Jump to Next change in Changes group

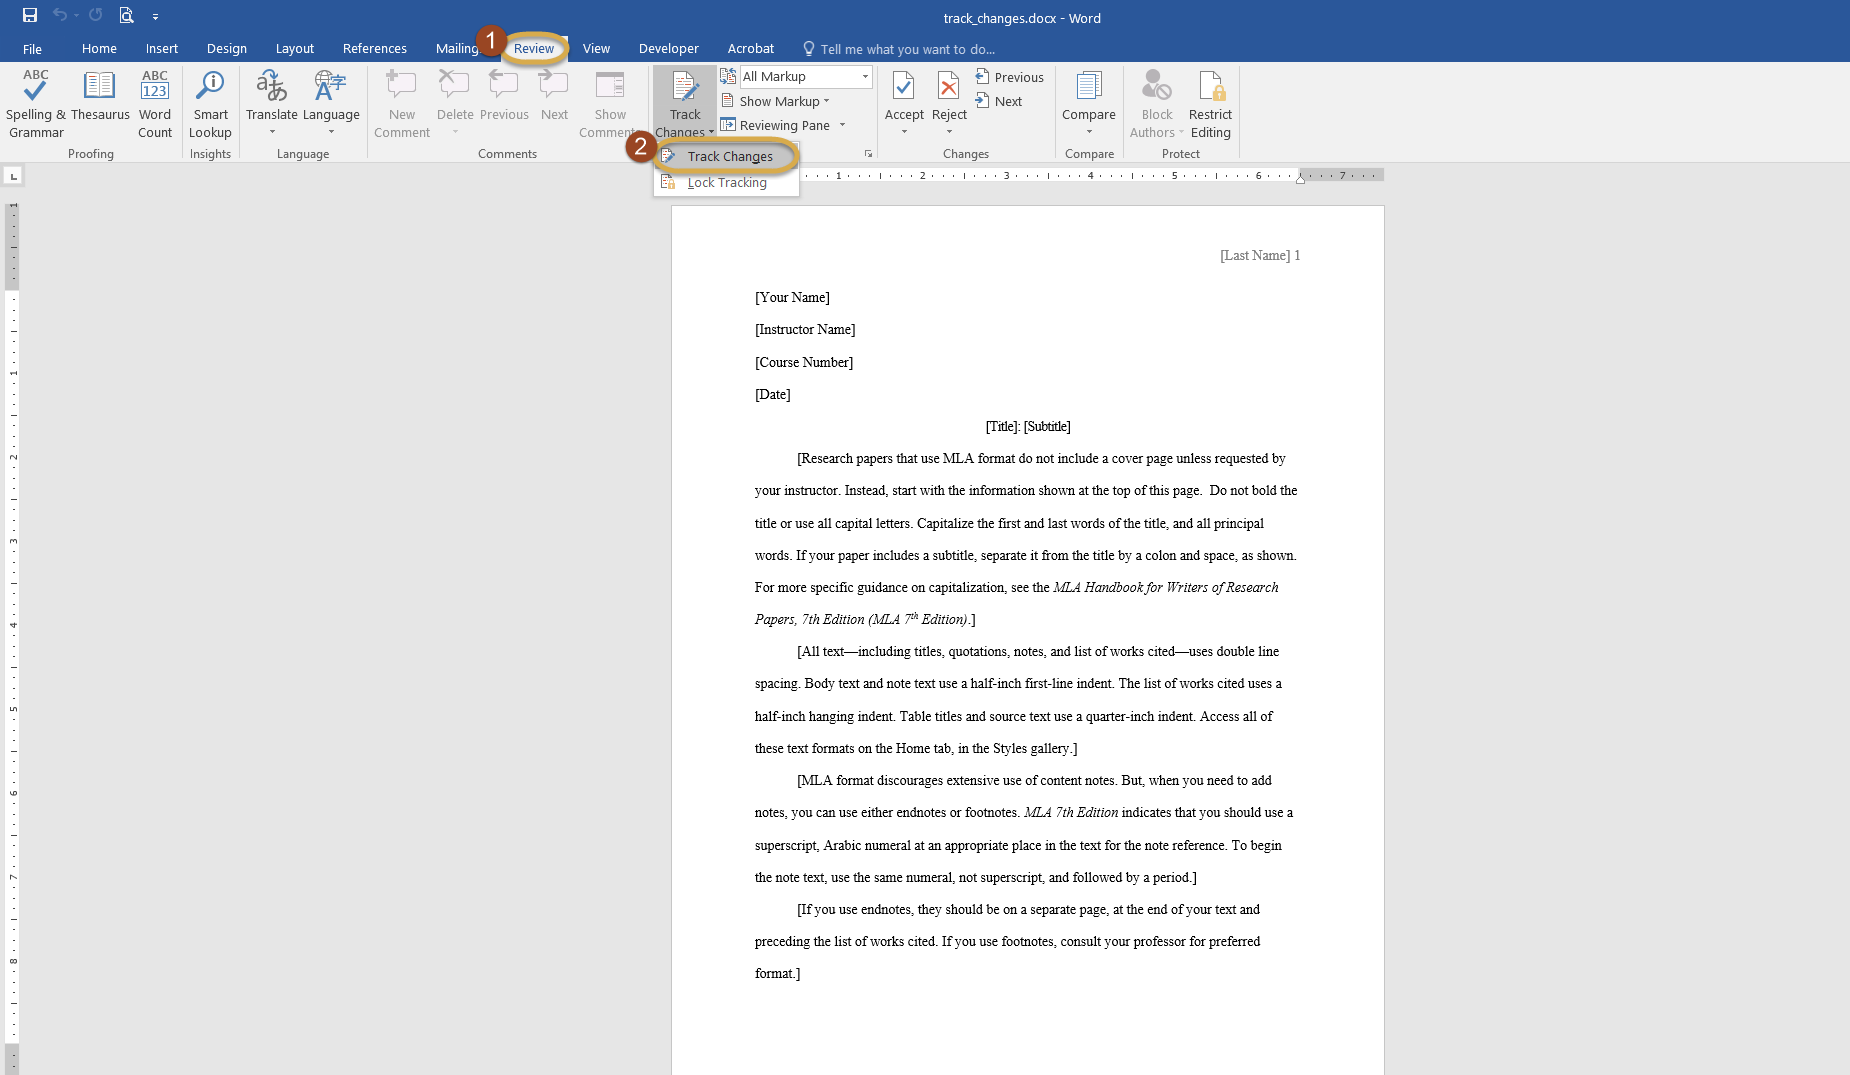[x=1000, y=101]
